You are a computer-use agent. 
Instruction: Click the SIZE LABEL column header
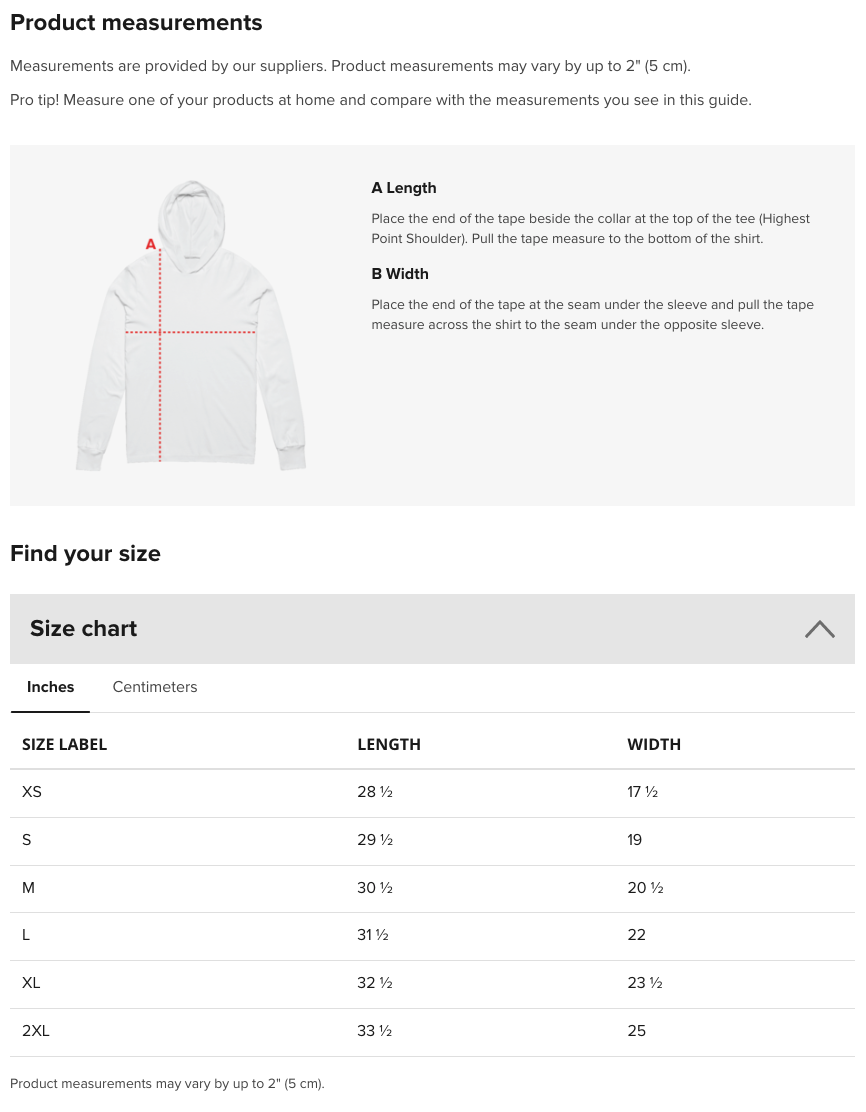click(x=65, y=744)
